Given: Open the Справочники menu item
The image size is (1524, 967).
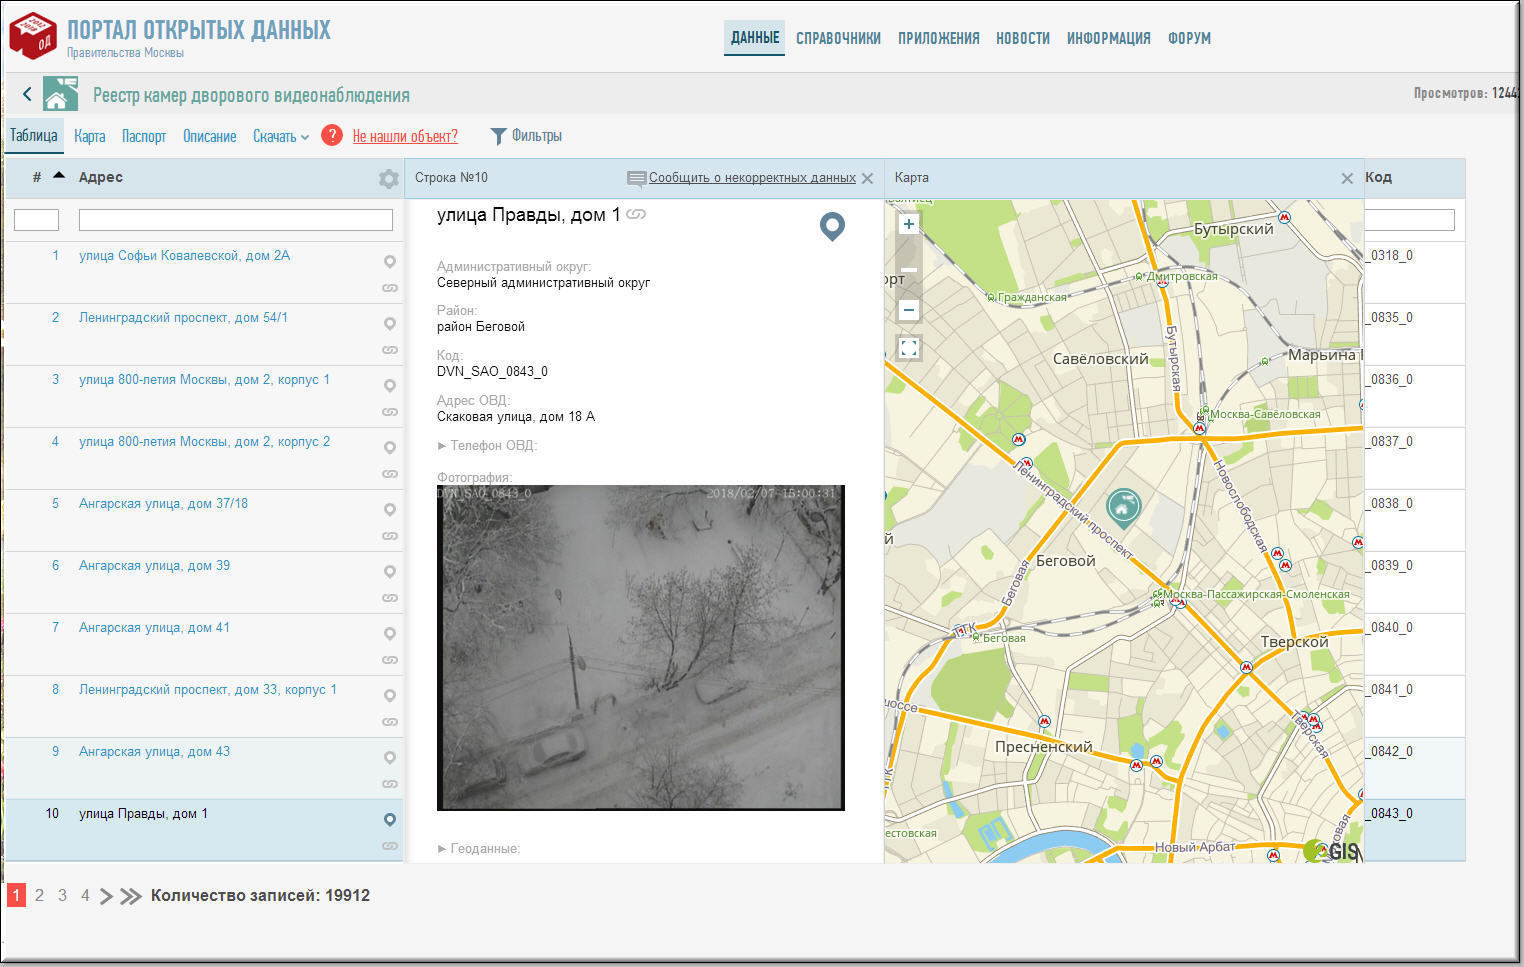Looking at the screenshot, I should [x=838, y=38].
